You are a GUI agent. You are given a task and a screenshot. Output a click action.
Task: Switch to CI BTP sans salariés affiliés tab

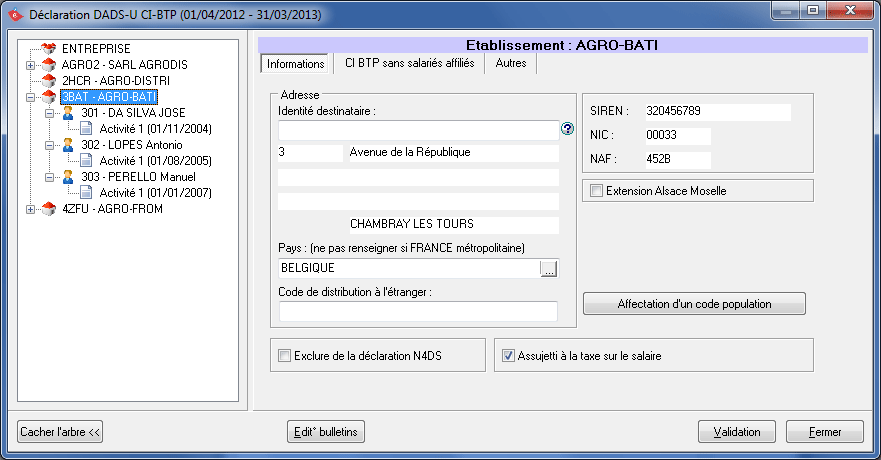point(408,63)
